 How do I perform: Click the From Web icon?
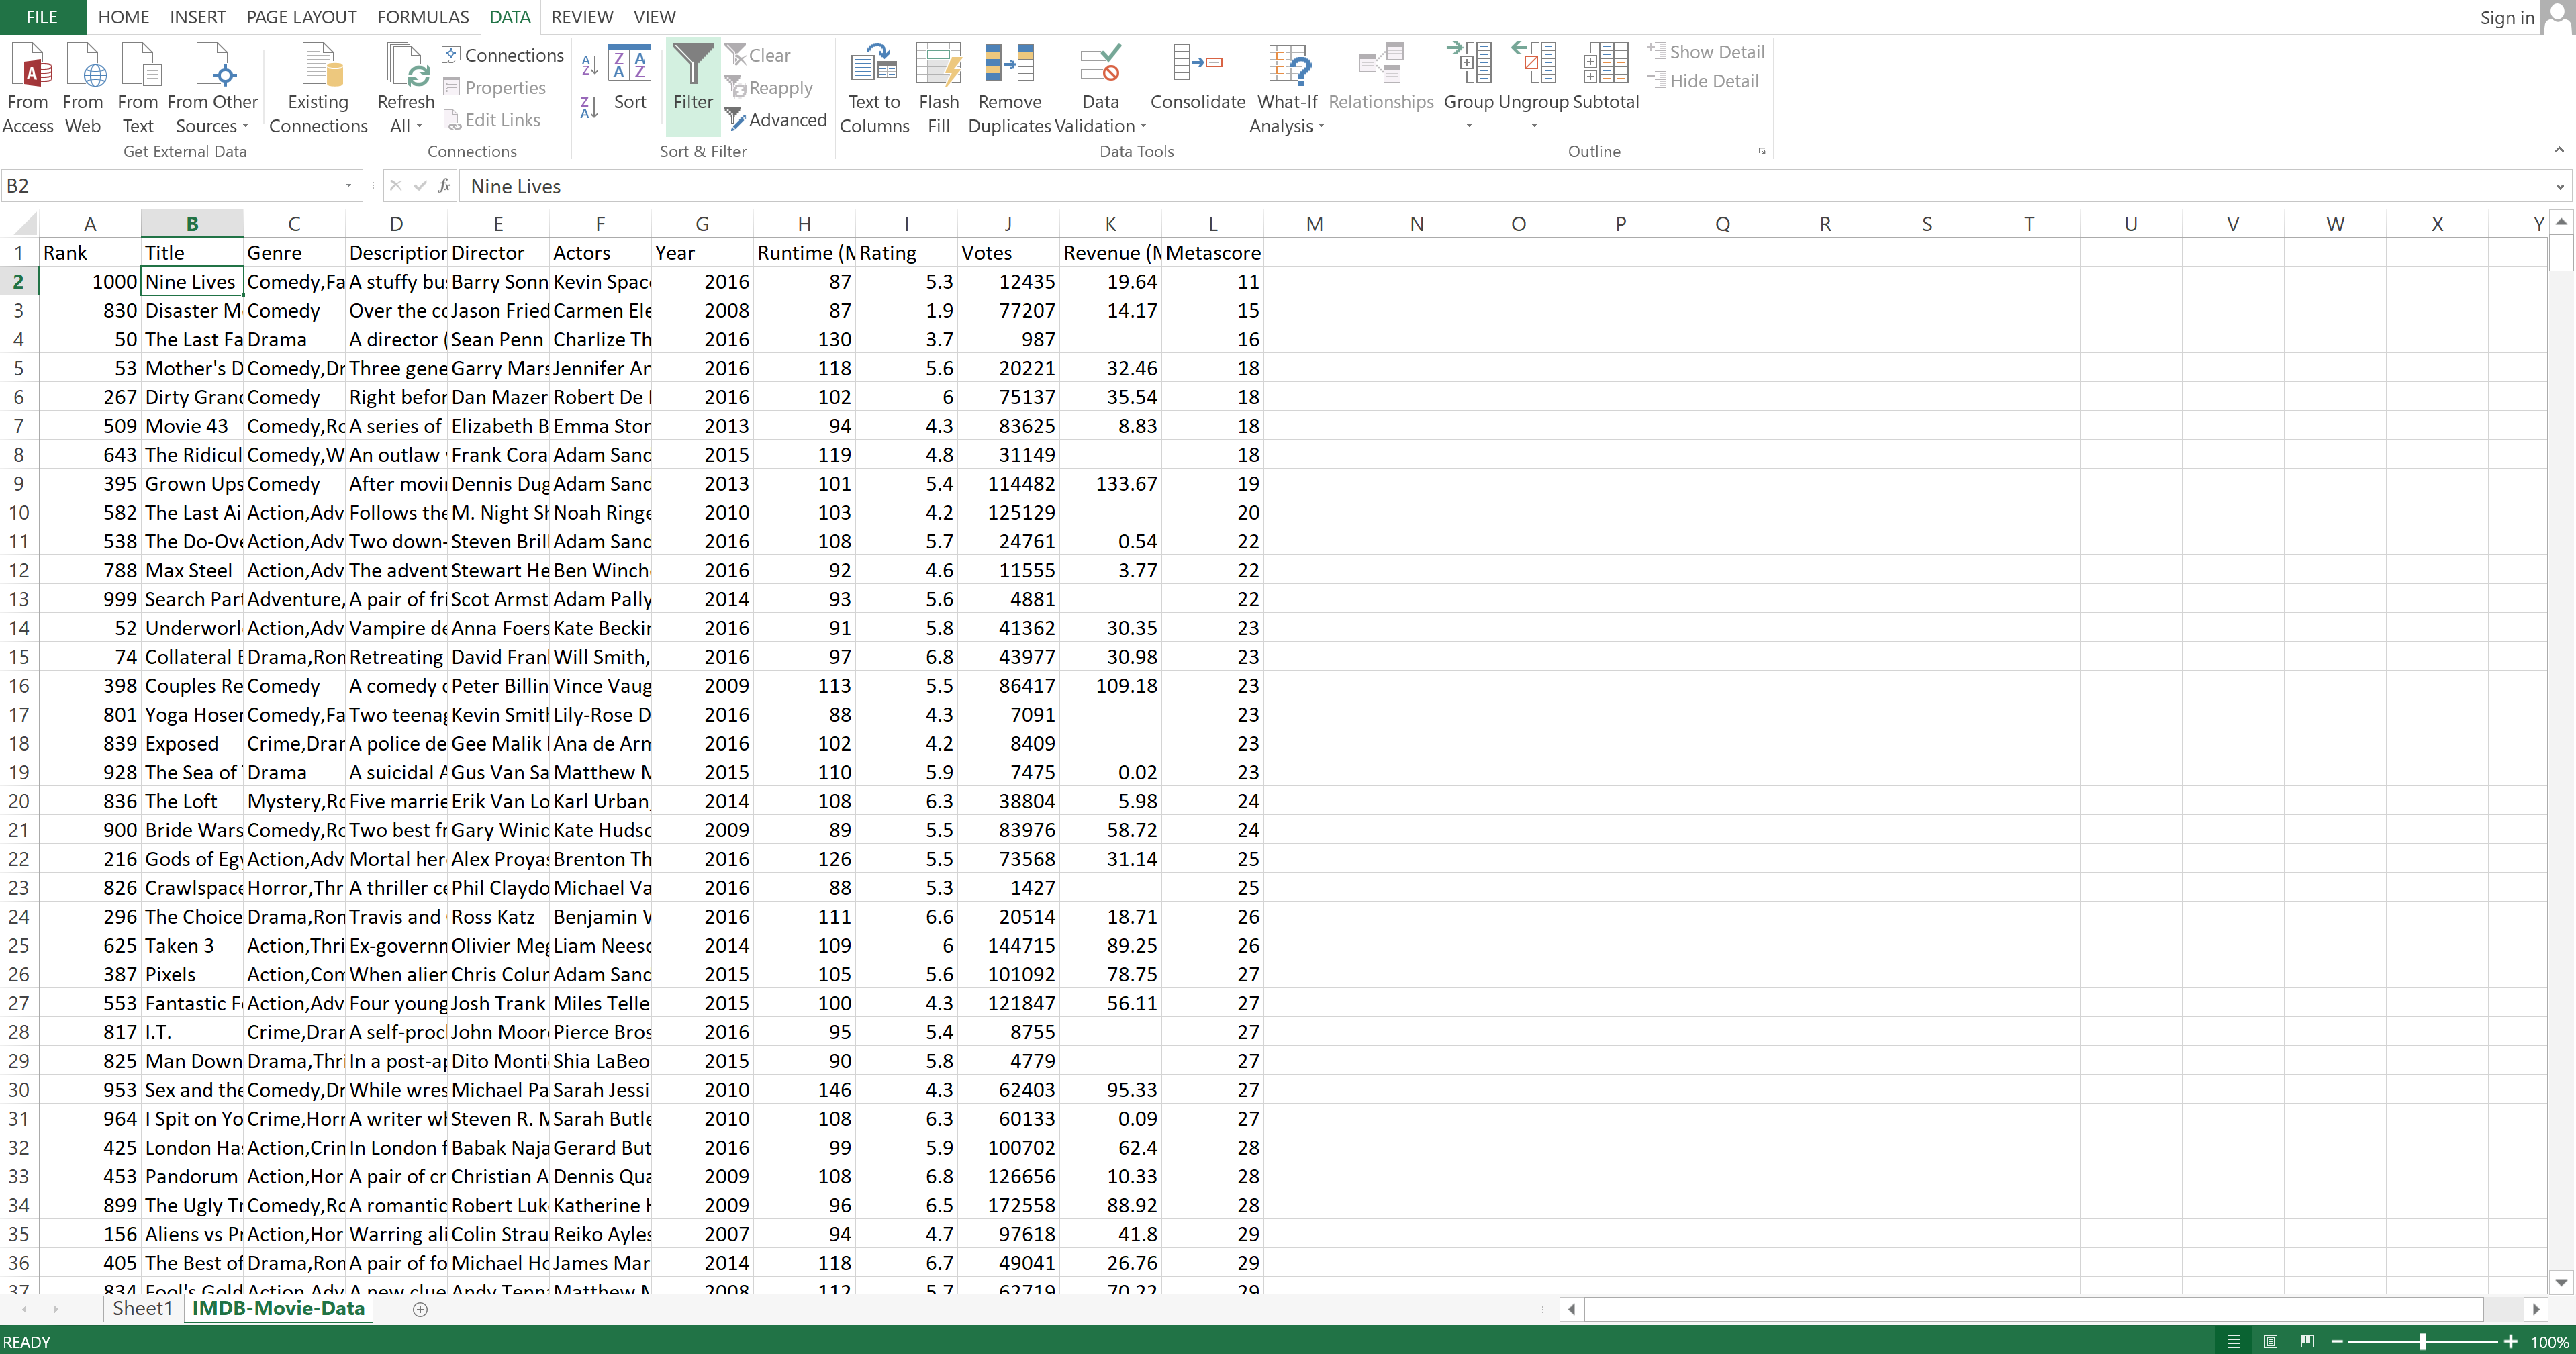click(x=83, y=88)
